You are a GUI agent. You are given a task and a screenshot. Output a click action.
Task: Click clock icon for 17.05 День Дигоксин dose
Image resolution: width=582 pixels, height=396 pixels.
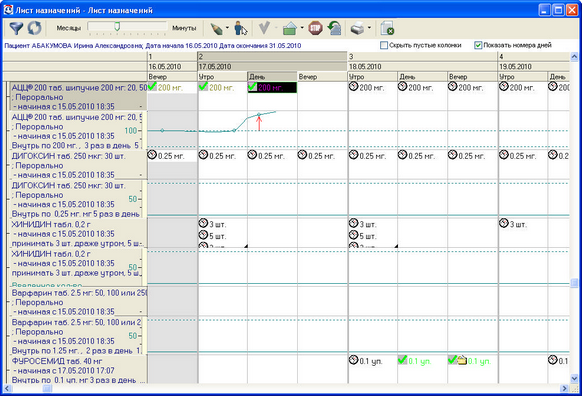click(252, 155)
